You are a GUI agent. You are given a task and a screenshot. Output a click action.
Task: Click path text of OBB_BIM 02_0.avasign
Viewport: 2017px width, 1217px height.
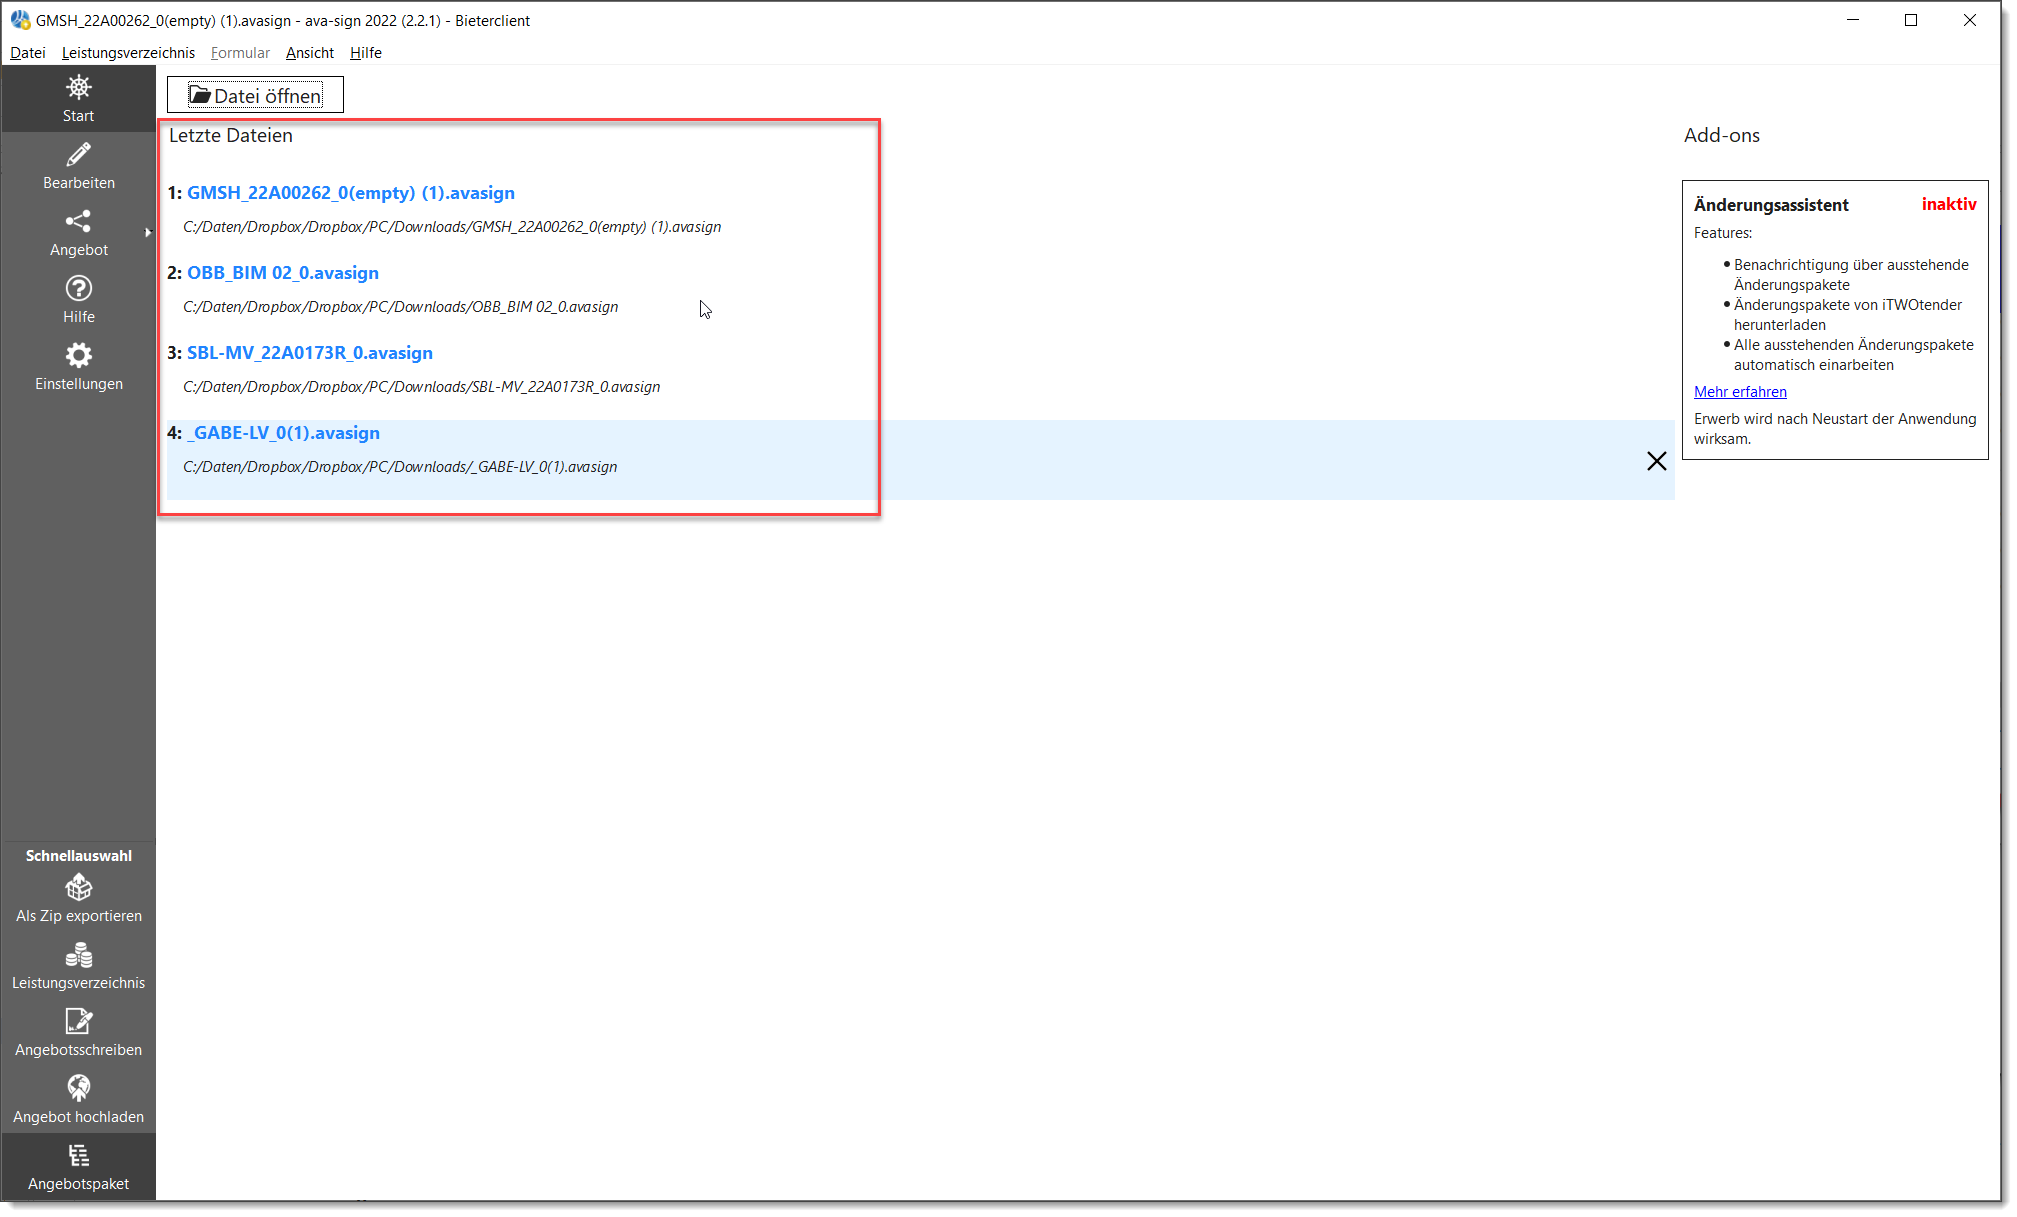[x=400, y=307]
